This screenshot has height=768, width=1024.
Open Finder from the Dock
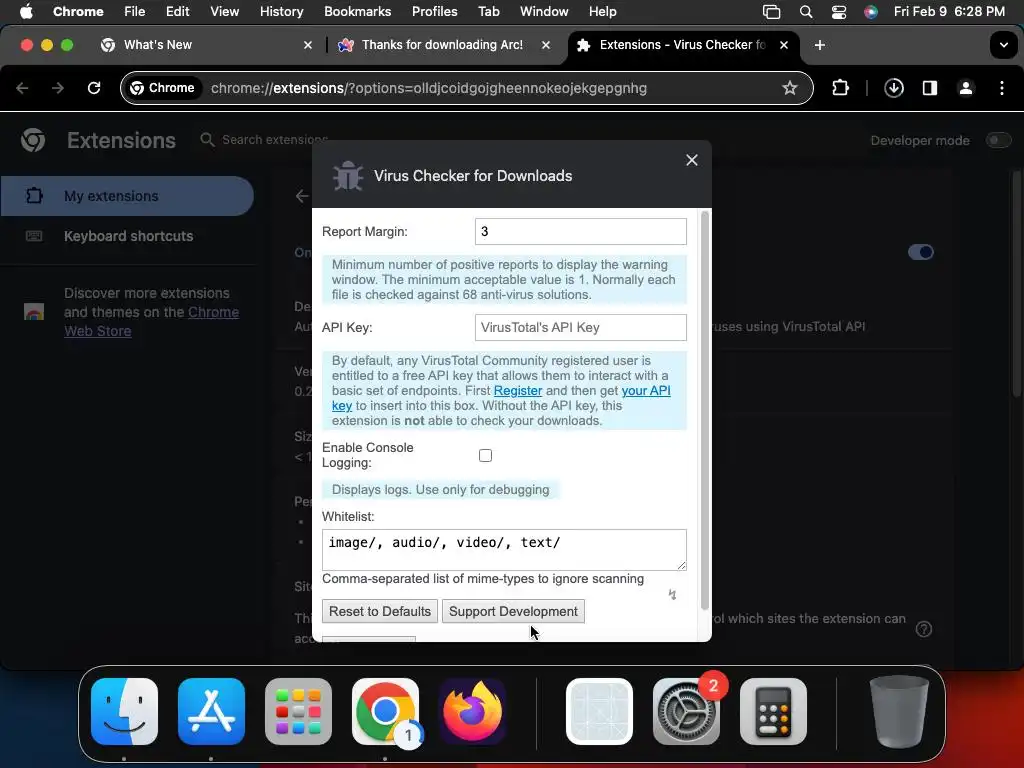click(x=124, y=711)
